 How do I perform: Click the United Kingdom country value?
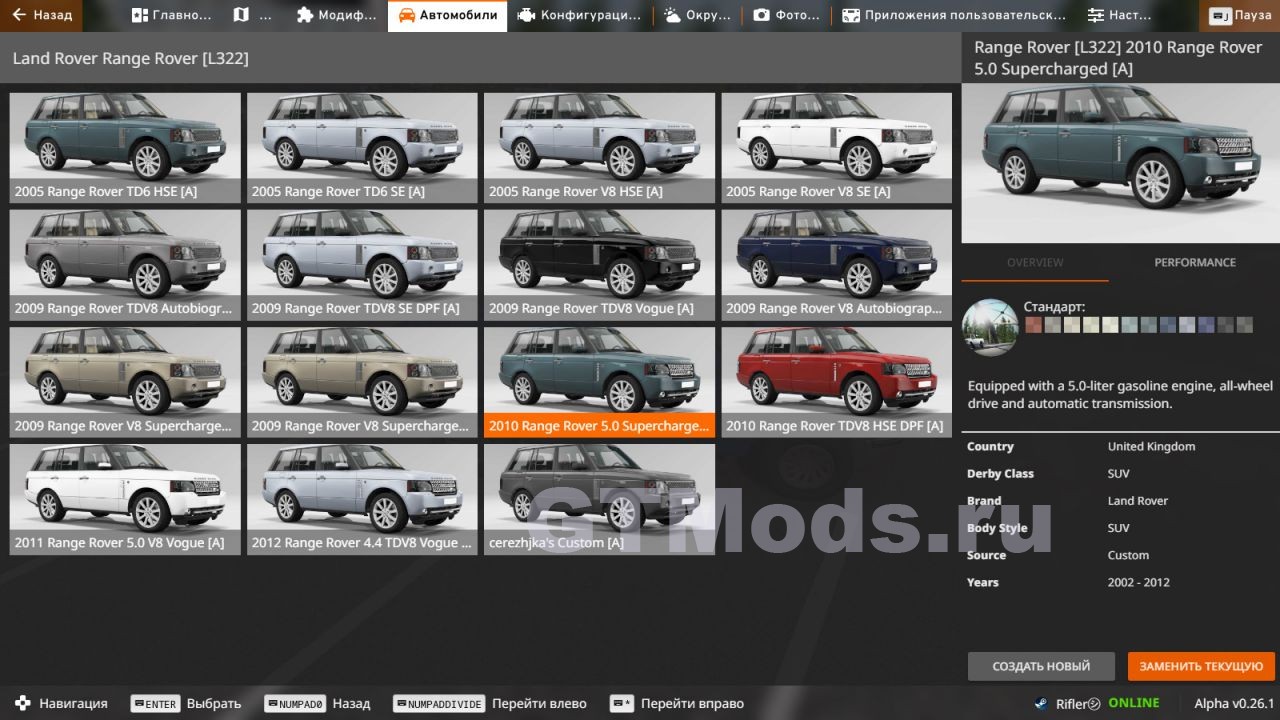click(x=1151, y=447)
